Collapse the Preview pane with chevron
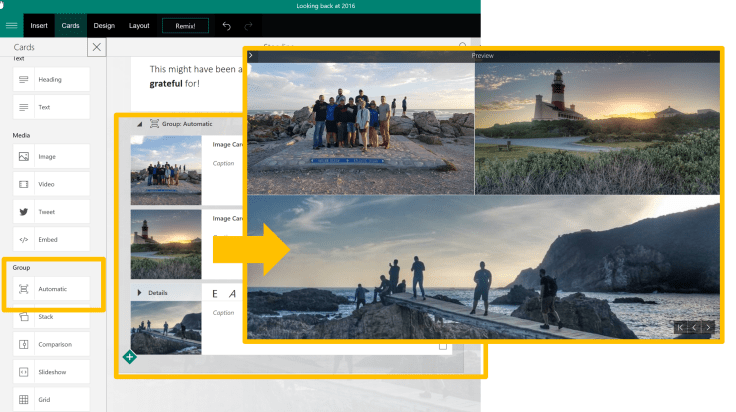 251,56
